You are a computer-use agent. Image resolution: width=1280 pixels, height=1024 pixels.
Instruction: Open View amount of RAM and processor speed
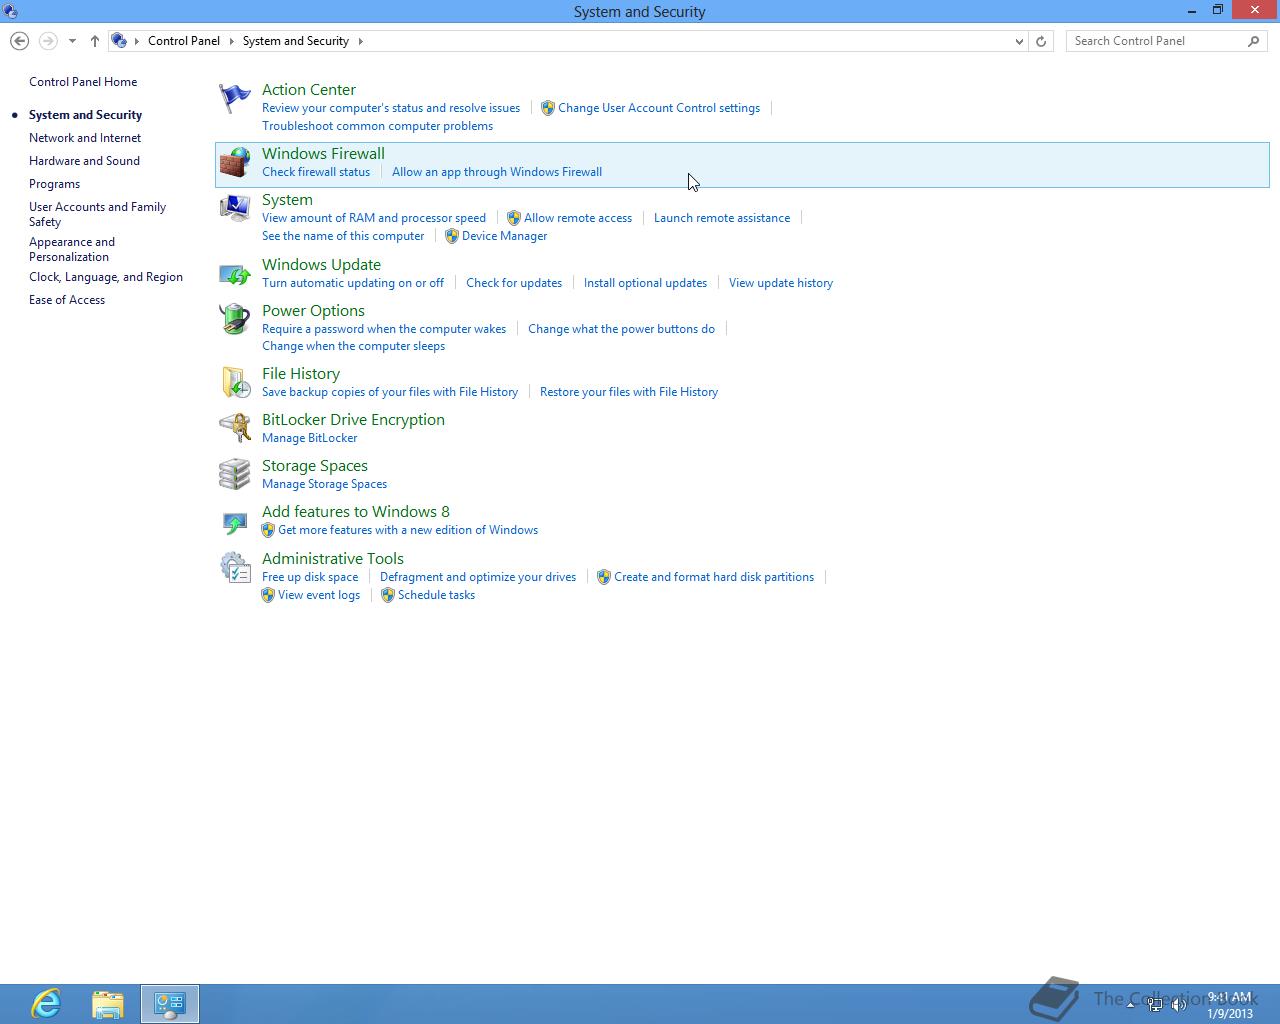coord(374,218)
